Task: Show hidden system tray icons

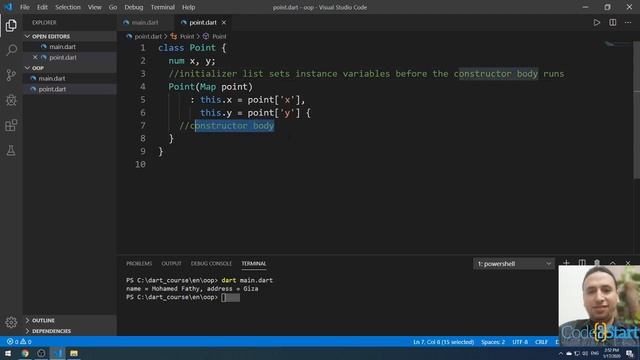Action: 560,353
